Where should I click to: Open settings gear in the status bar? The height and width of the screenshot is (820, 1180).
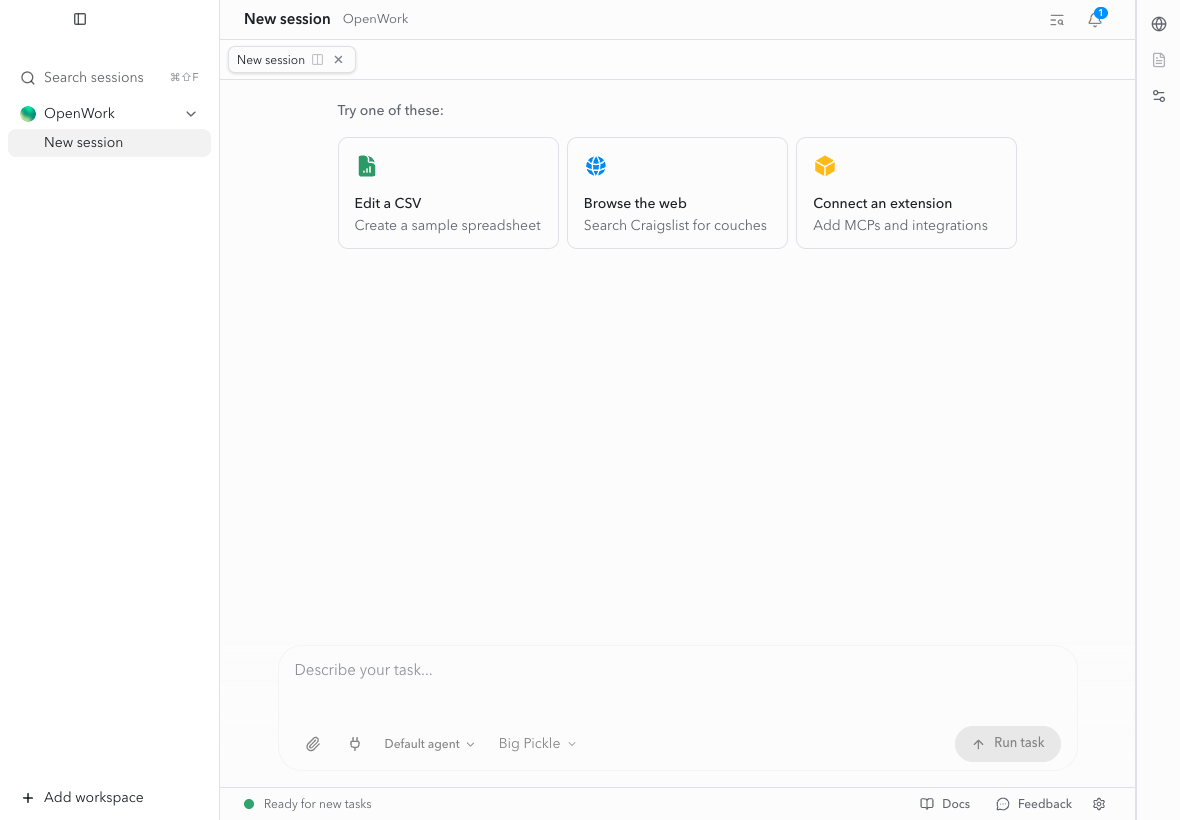point(1099,804)
